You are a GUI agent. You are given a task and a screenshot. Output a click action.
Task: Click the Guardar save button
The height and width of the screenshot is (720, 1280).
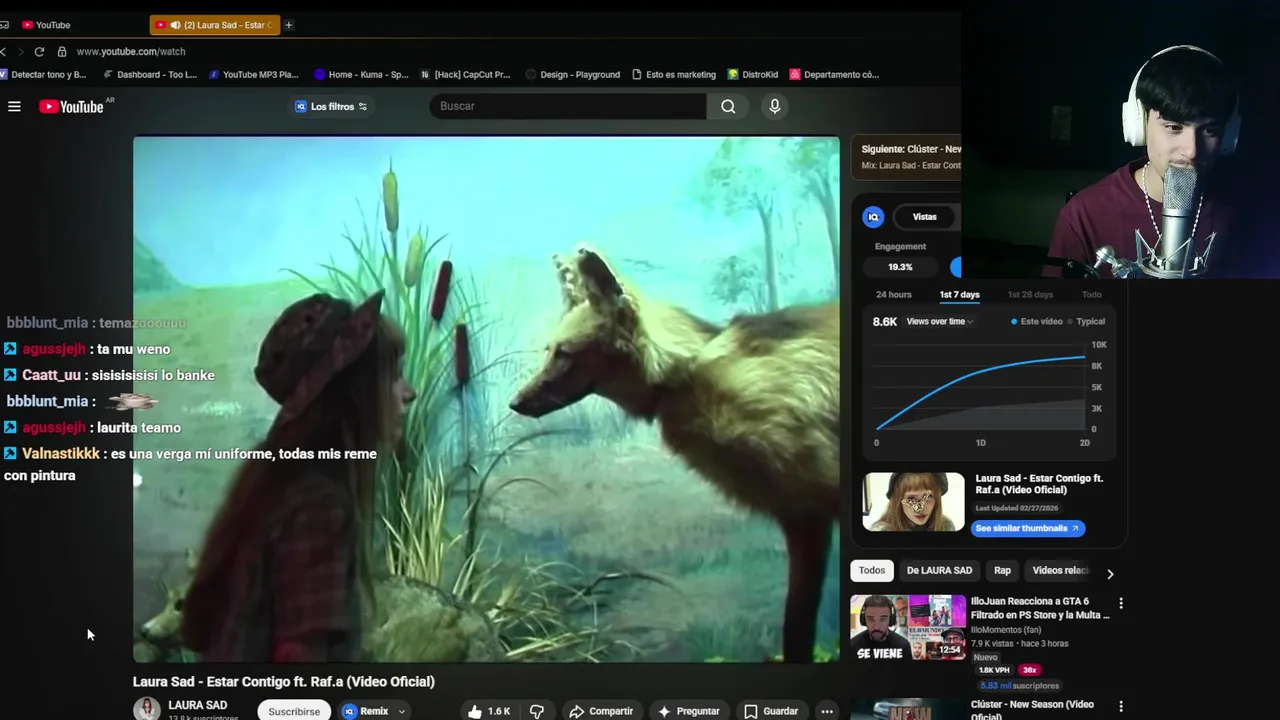pyautogui.click(x=770, y=711)
